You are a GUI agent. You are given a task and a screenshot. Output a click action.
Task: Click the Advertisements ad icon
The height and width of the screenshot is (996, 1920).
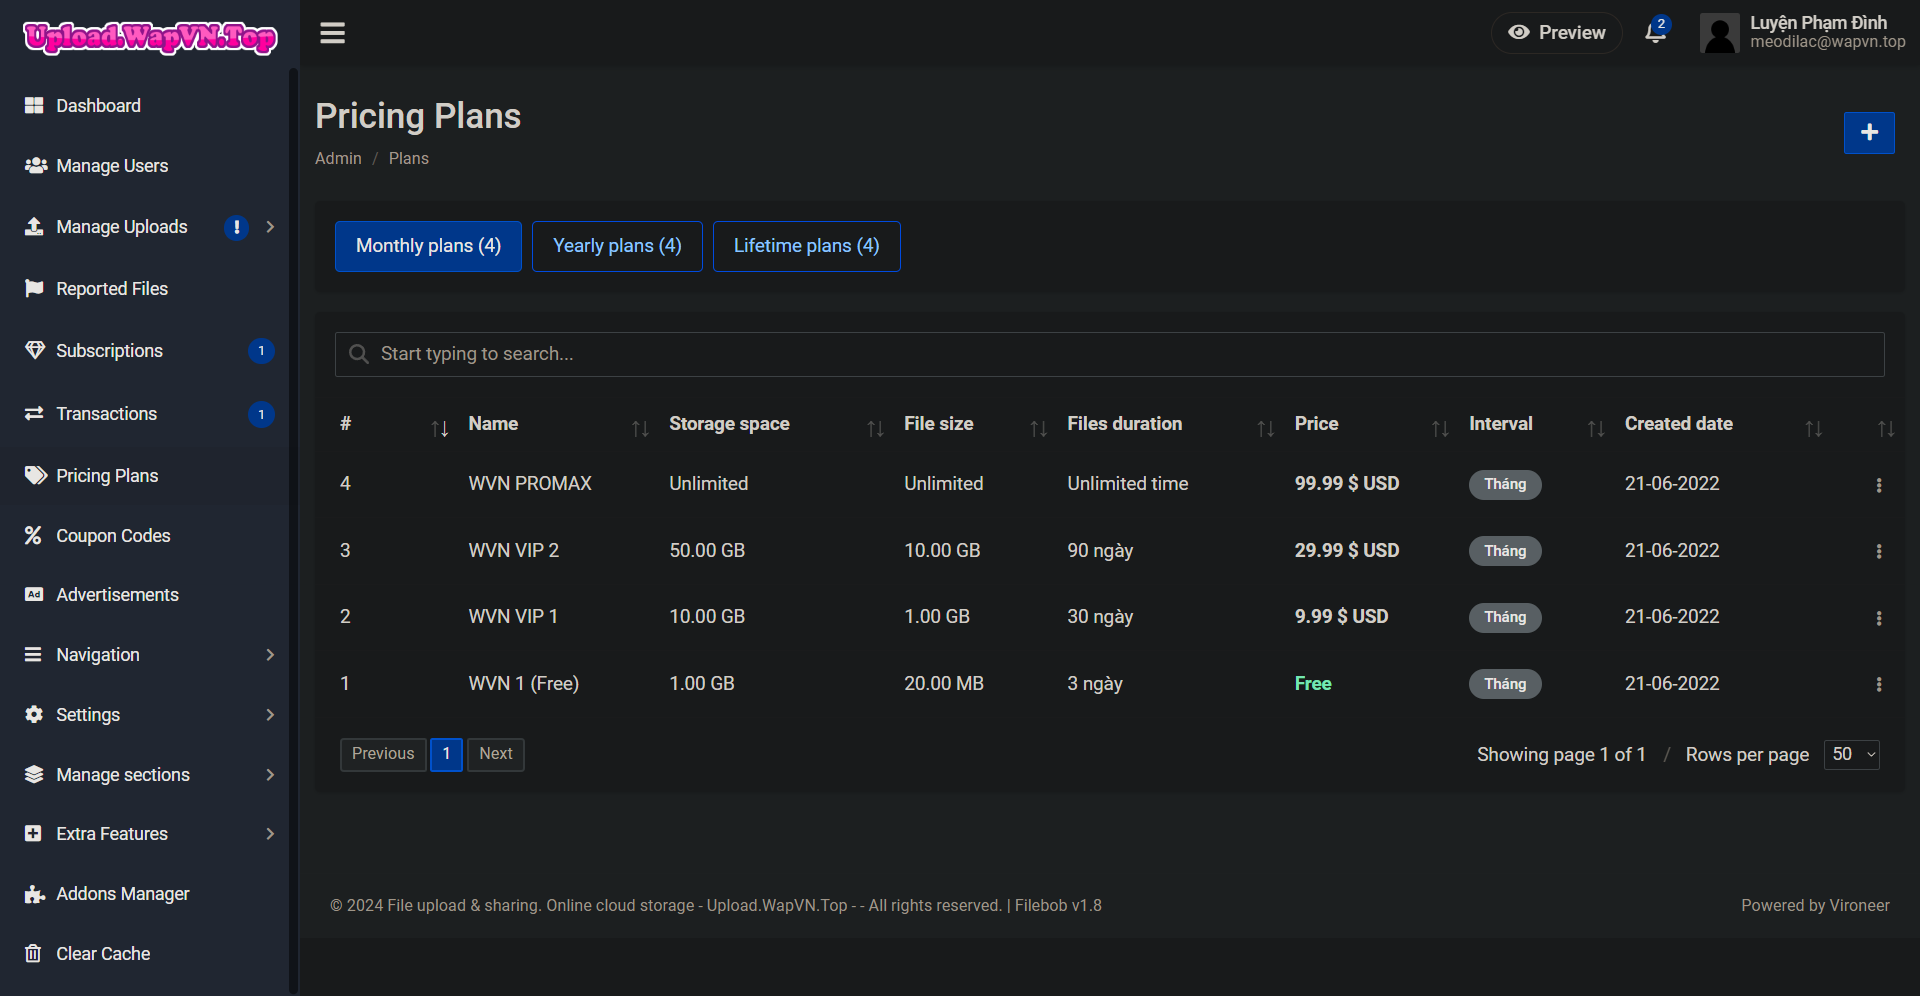pos(34,595)
